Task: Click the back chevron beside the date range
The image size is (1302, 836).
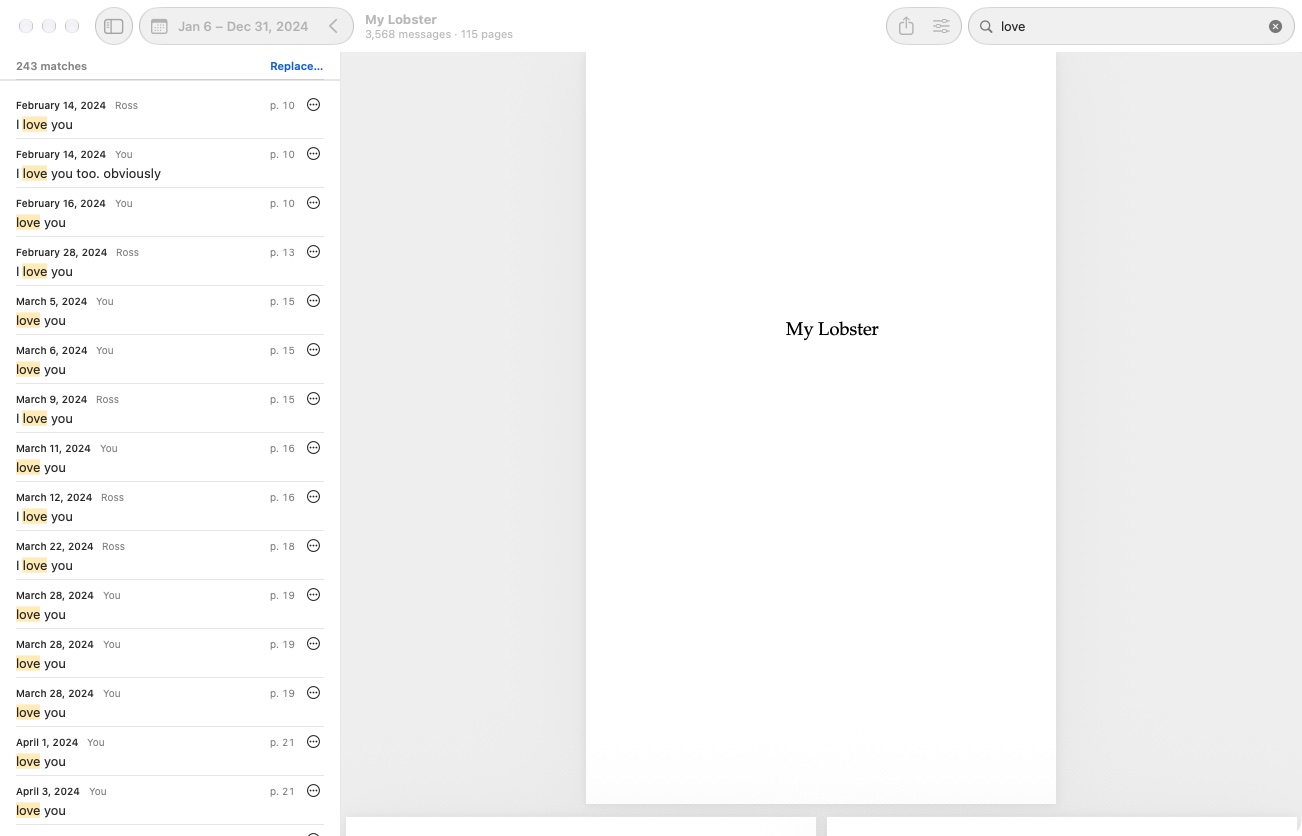Action: coord(334,27)
